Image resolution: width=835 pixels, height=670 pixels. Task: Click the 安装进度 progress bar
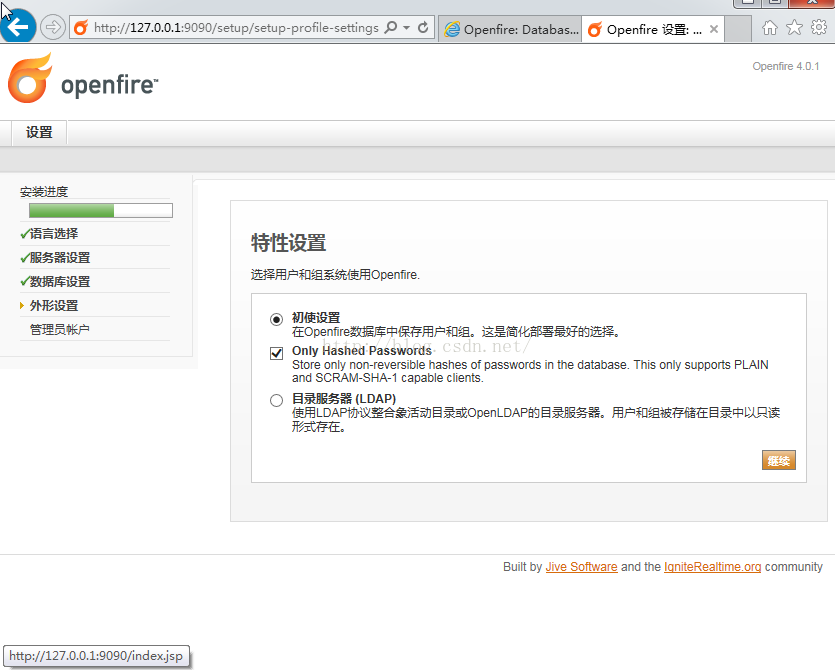click(101, 210)
